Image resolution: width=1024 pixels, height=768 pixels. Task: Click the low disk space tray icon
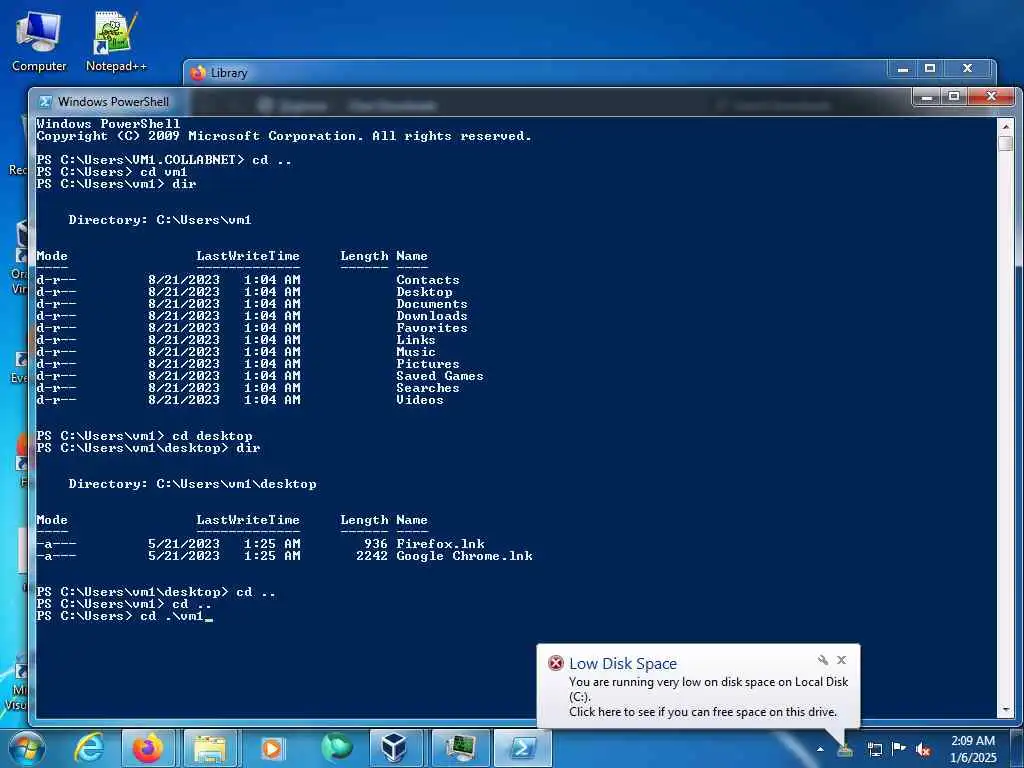[845, 749]
